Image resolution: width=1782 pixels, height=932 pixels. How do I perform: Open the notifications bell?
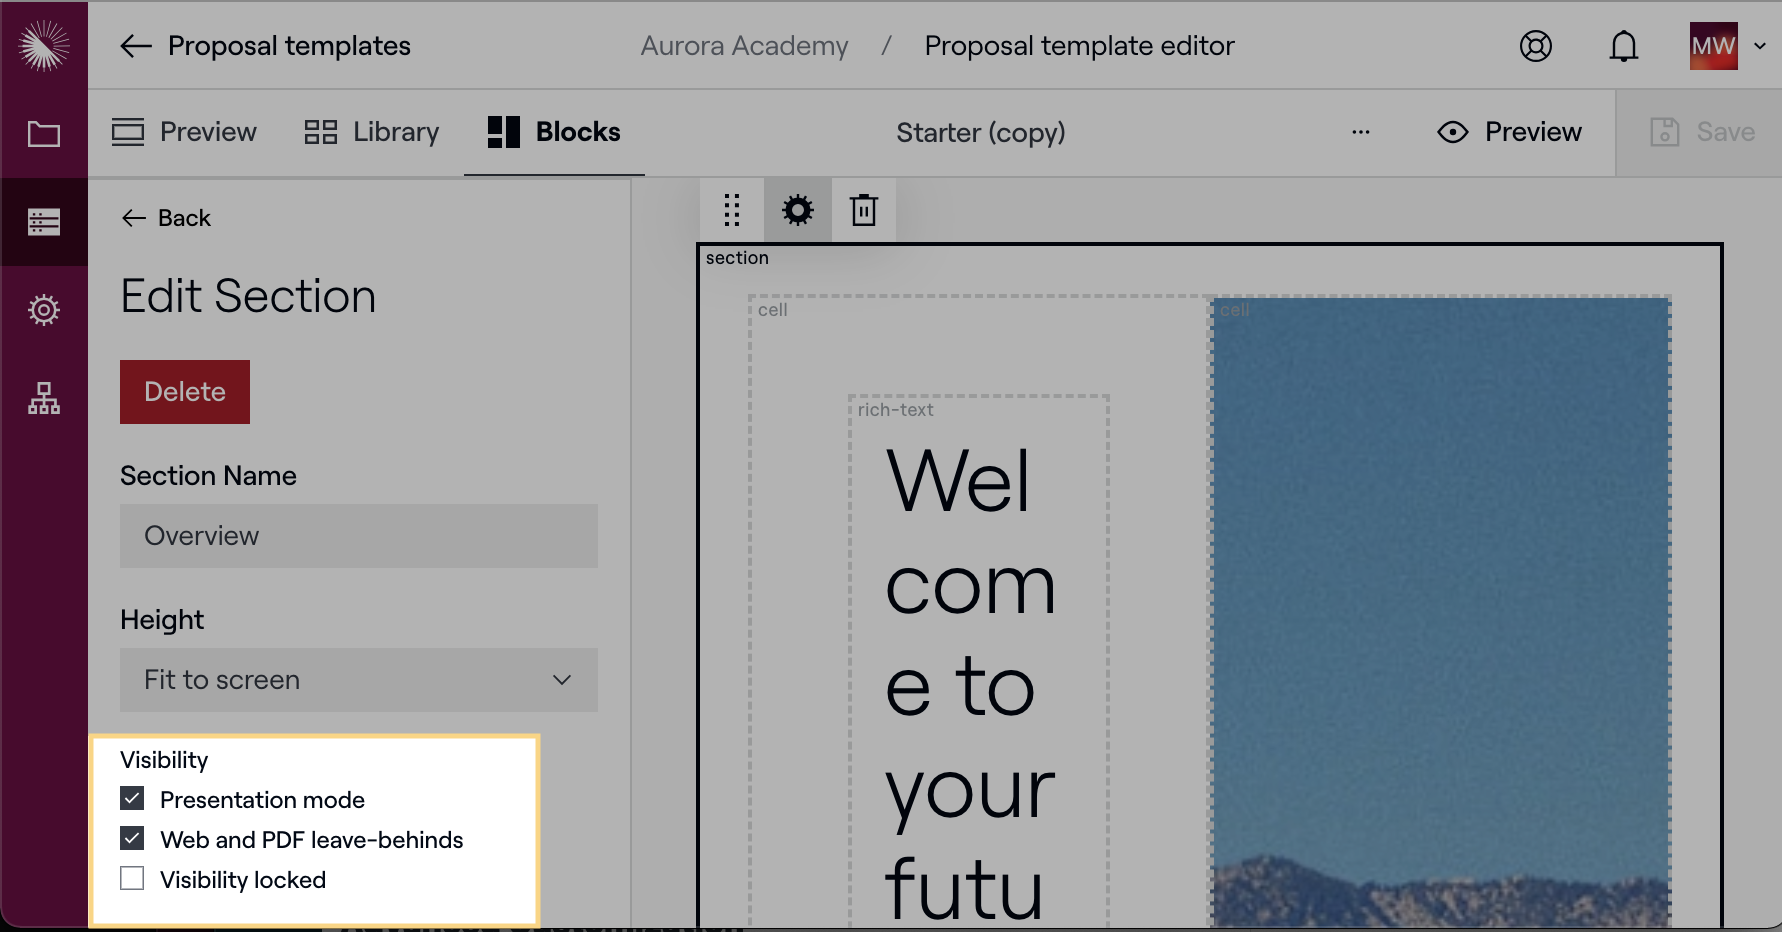[1624, 46]
